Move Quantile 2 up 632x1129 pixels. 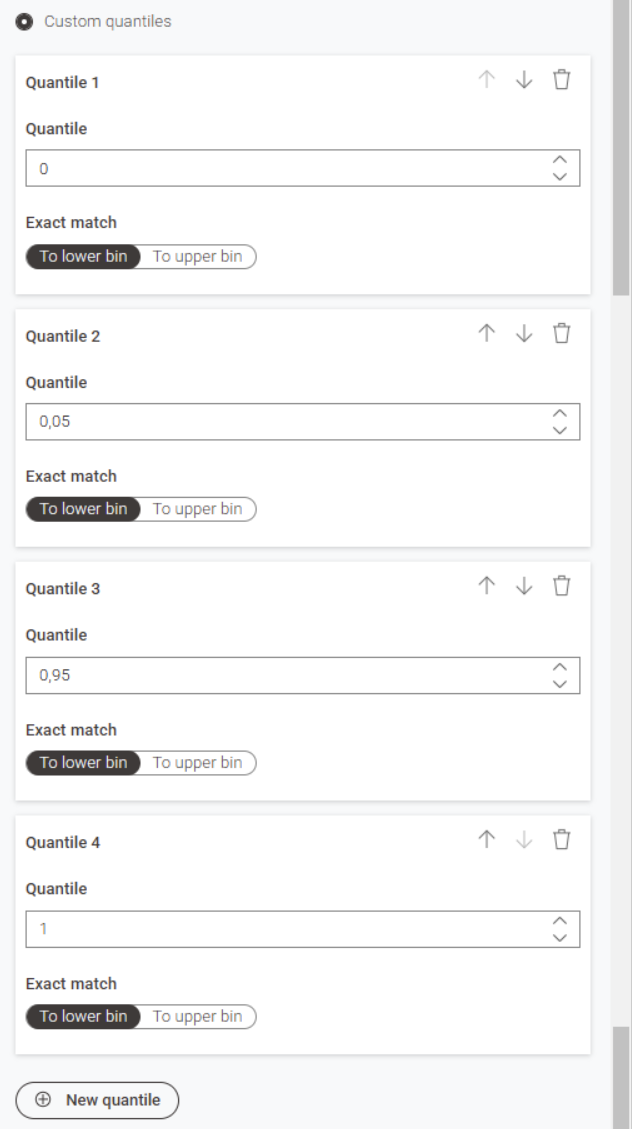click(x=487, y=334)
